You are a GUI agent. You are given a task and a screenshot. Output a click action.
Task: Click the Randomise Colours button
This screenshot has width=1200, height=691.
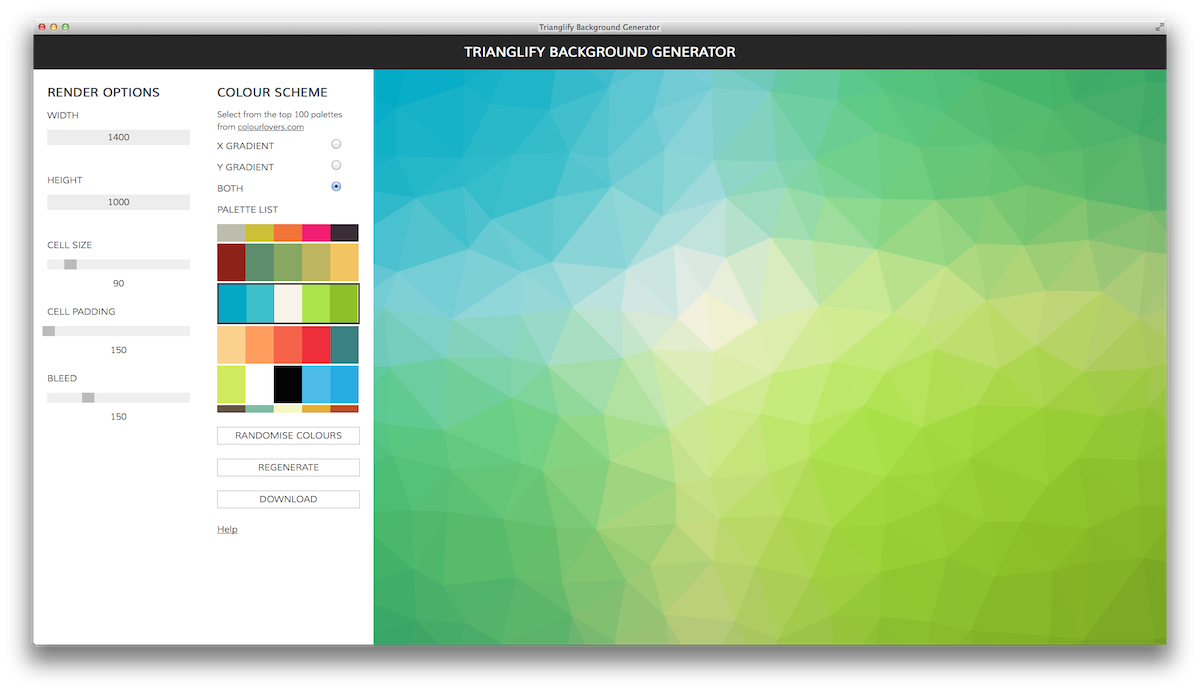tap(288, 436)
